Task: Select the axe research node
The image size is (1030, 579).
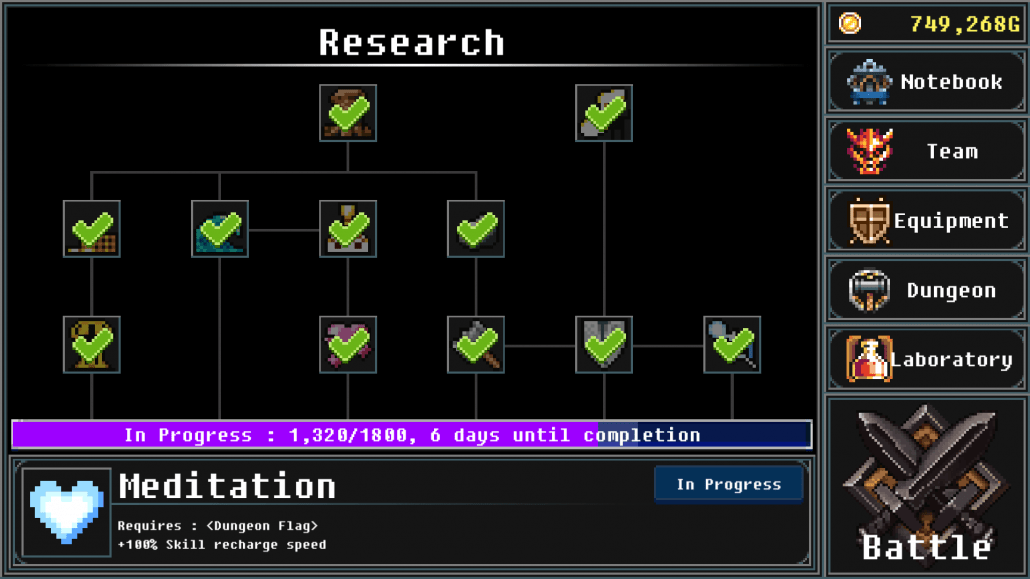Action: click(476, 344)
